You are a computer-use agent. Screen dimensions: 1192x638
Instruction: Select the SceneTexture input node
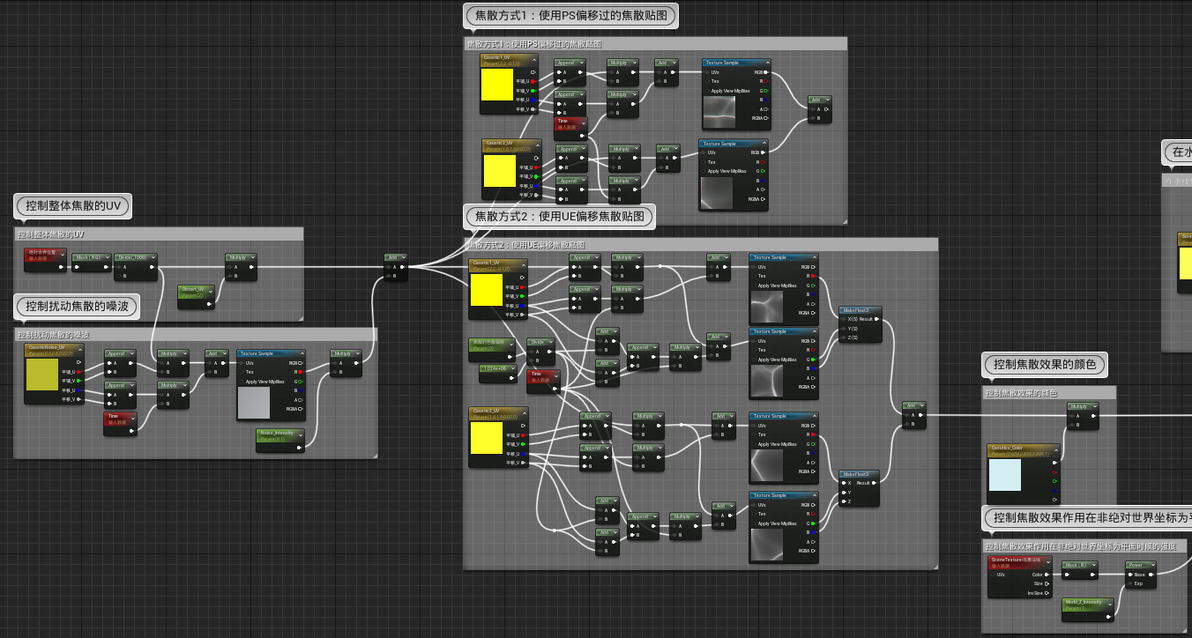1021,576
